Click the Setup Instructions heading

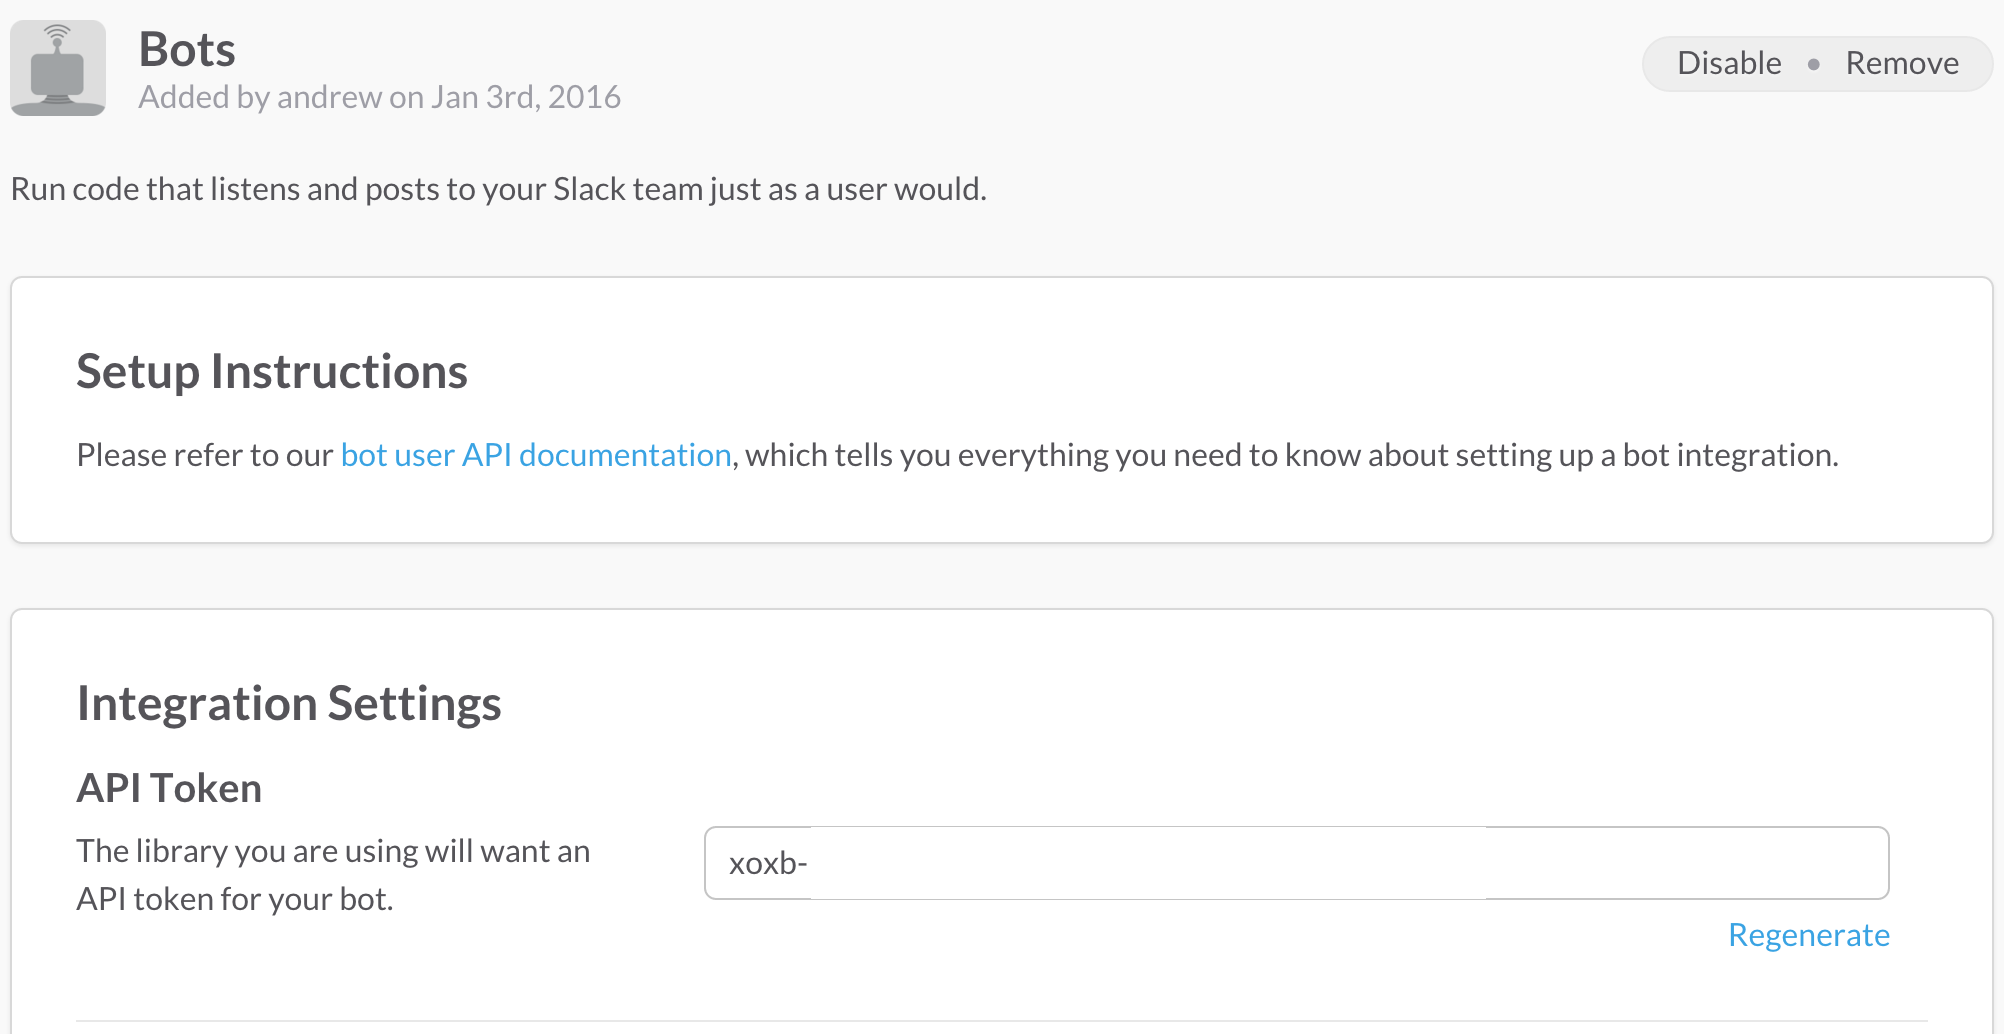tap(272, 372)
